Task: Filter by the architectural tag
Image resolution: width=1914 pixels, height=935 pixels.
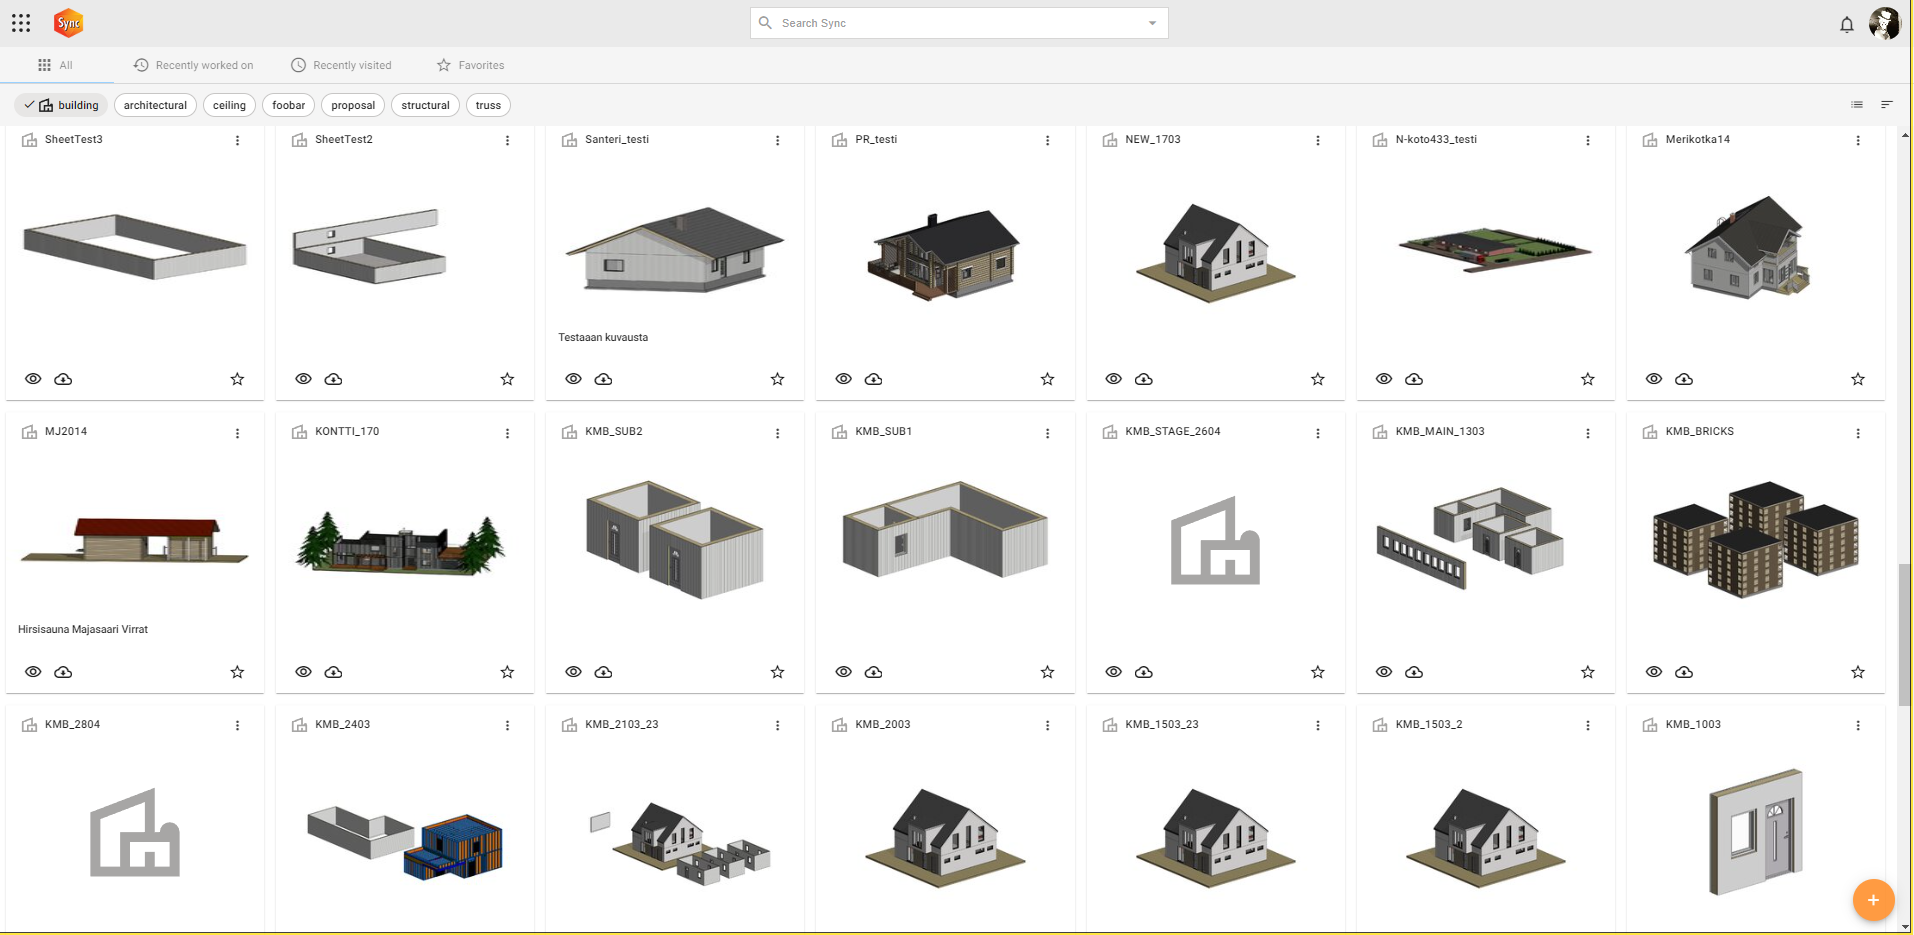Action: (x=155, y=105)
